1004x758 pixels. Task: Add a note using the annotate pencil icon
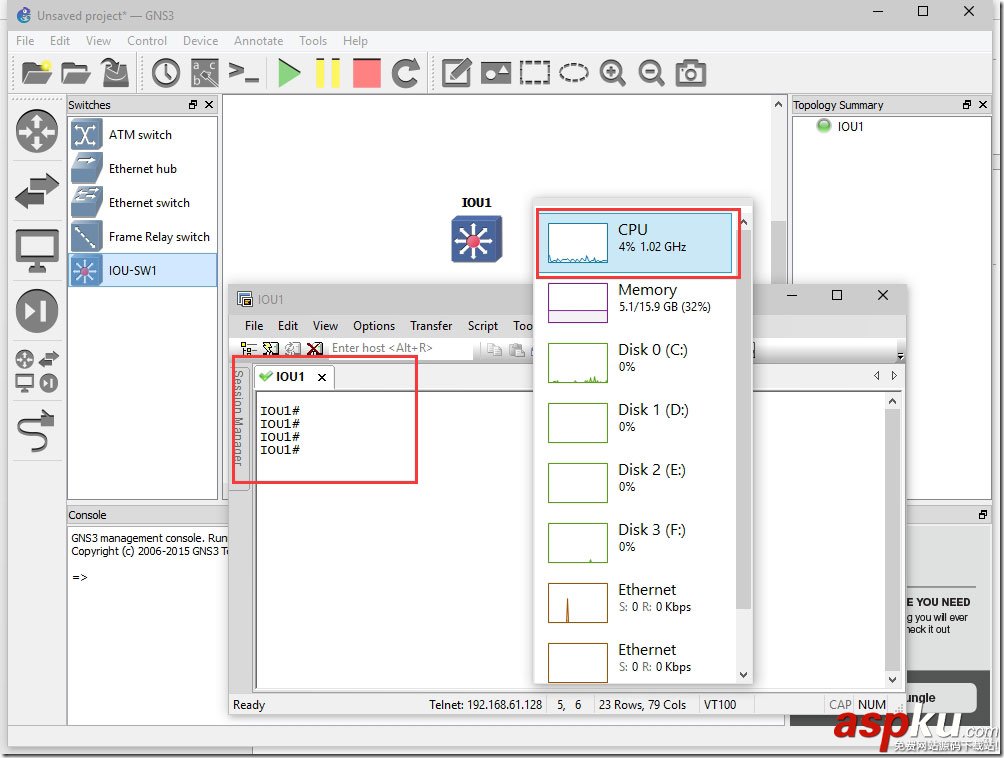tap(456, 72)
